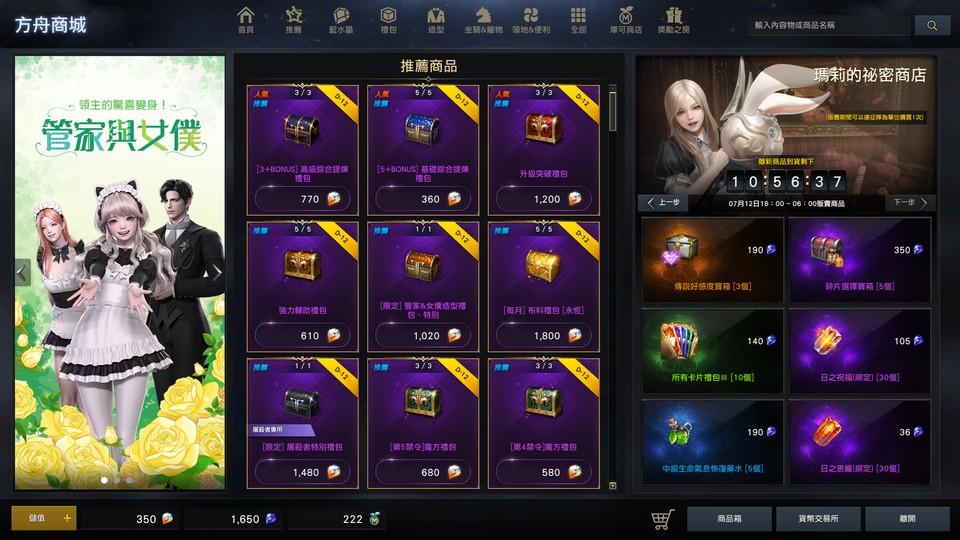Image resolution: width=960 pixels, height=540 pixels.
Task: Open the 貨幣交易所 currency exchange
Action: point(818,519)
